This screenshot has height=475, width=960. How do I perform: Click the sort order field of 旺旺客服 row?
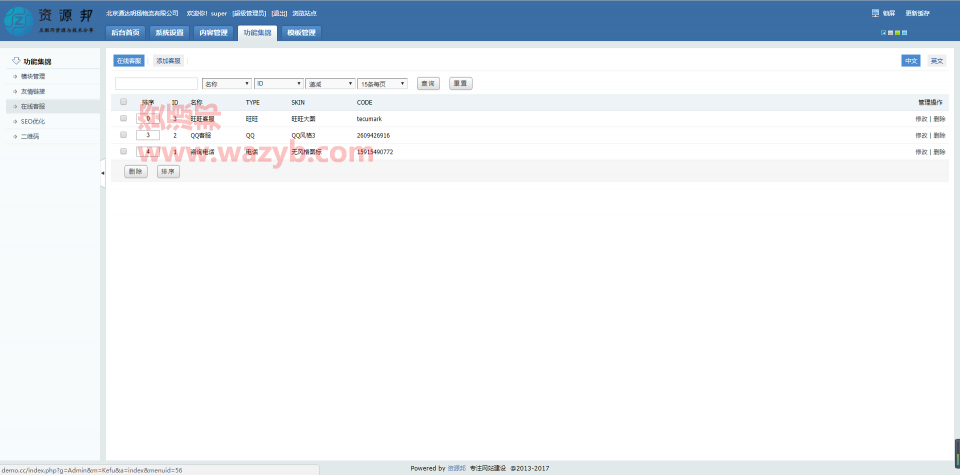[x=148, y=119]
